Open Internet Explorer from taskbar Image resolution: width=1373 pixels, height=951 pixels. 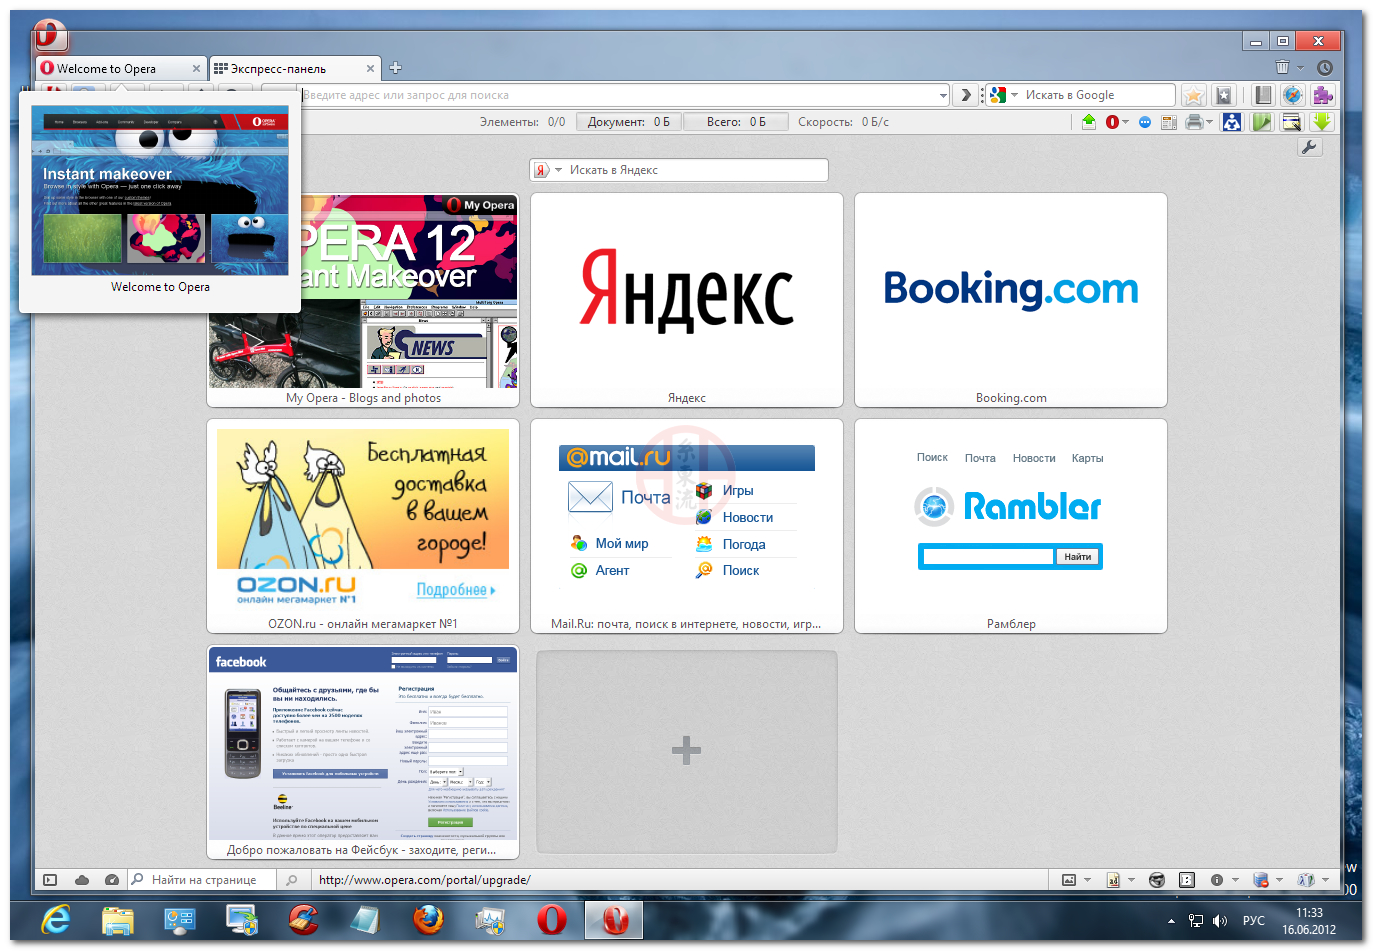pos(57,919)
